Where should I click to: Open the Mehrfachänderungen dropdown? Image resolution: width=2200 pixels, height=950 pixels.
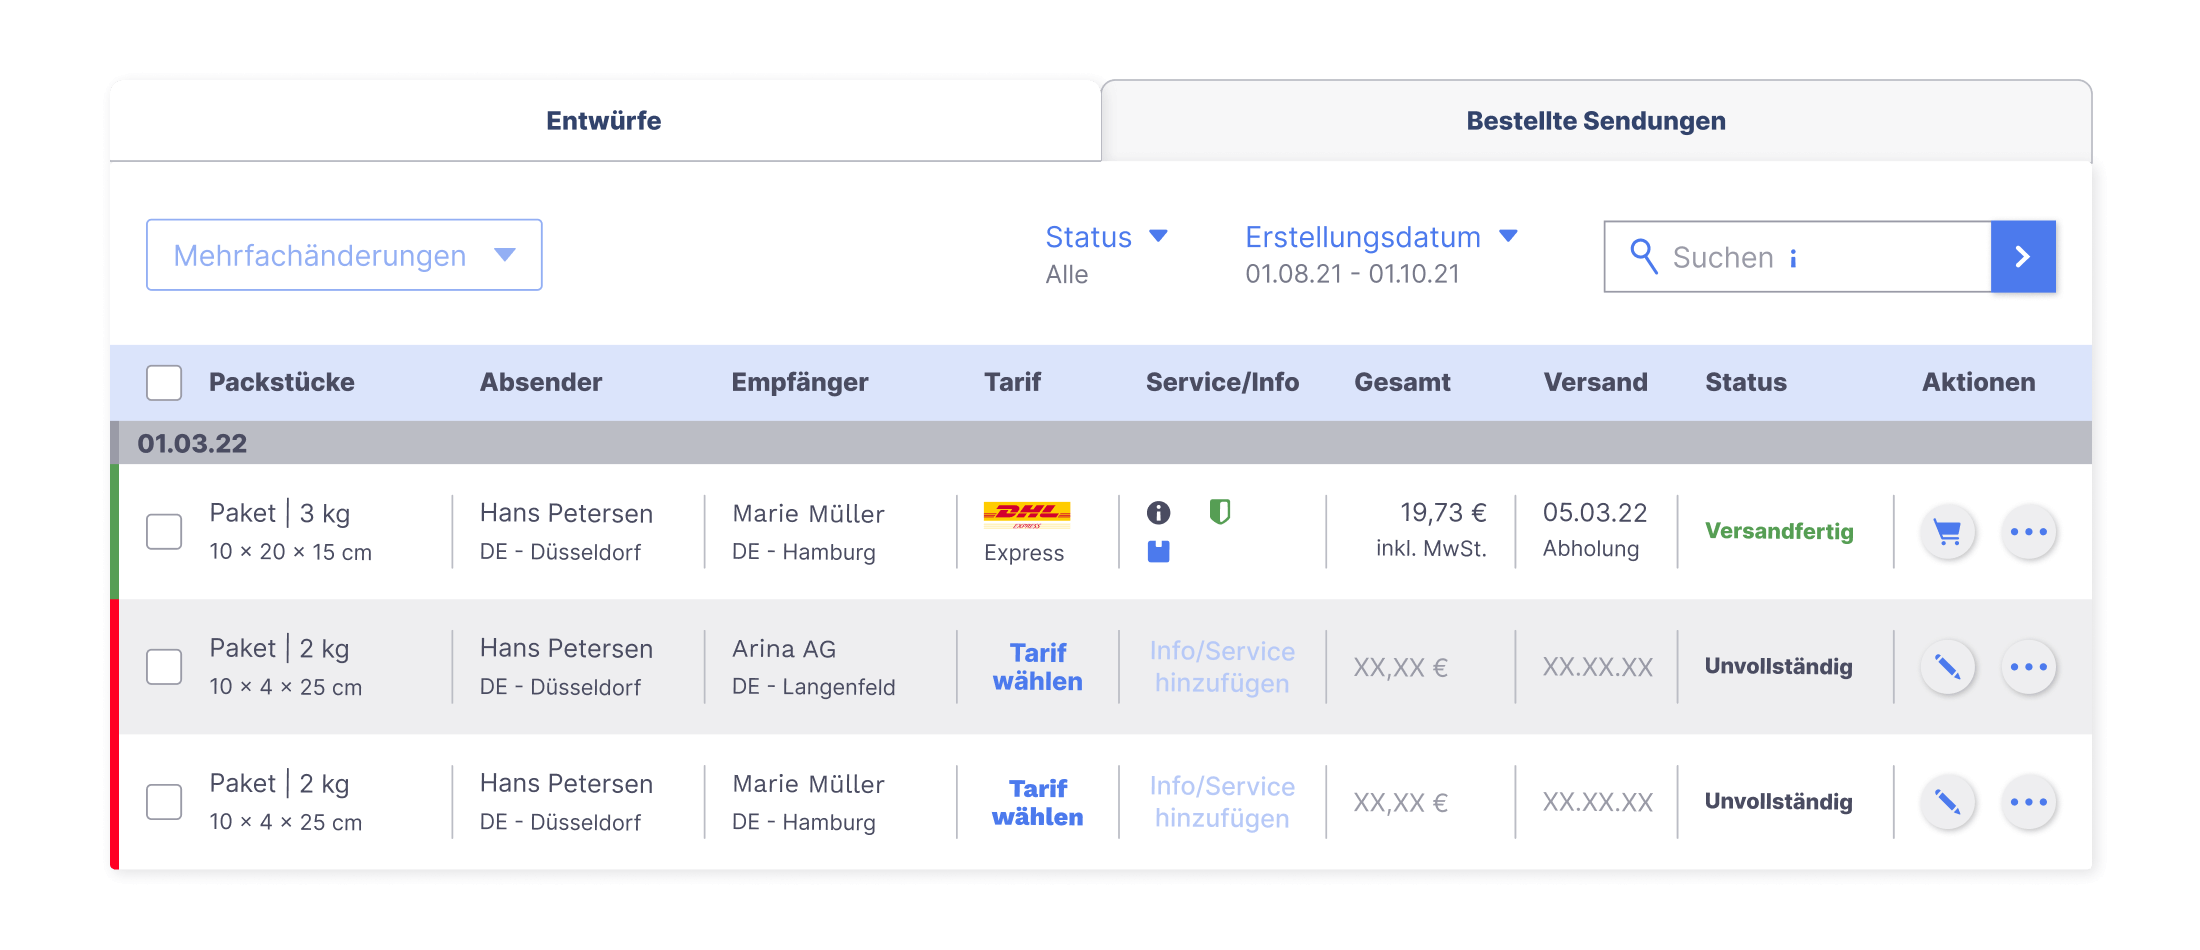tap(343, 255)
